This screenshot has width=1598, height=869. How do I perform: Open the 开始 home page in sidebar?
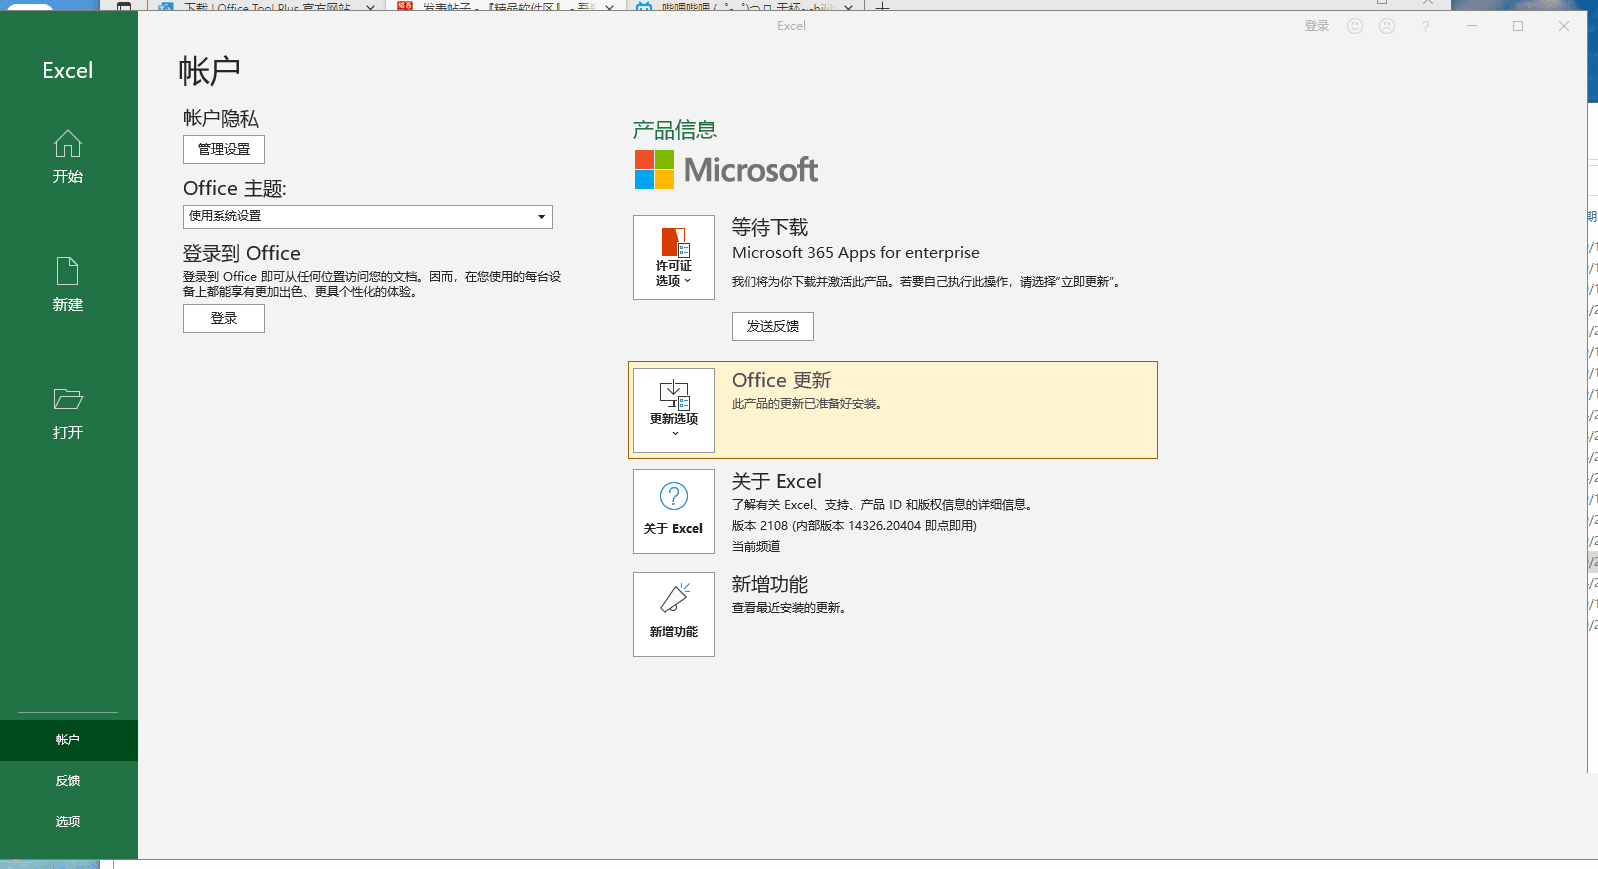68,157
